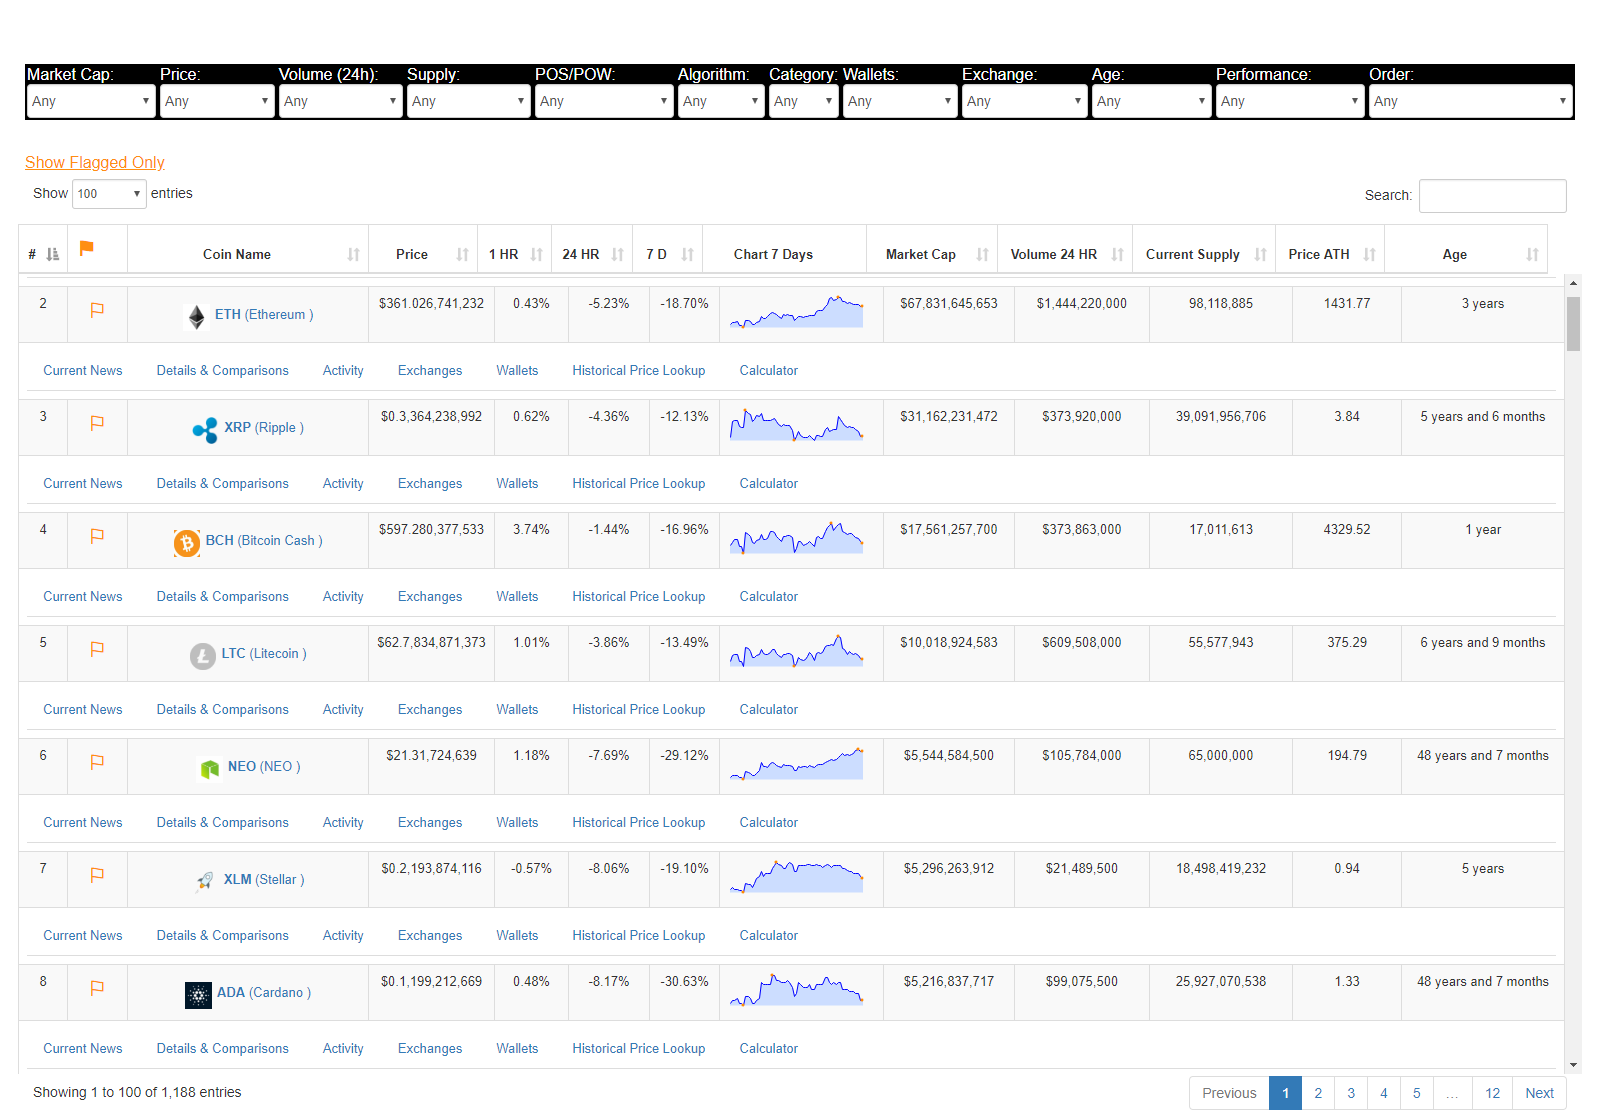Image resolution: width=1600 pixels, height=1117 pixels.
Task: Go to page 12
Action: point(1493,1093)
